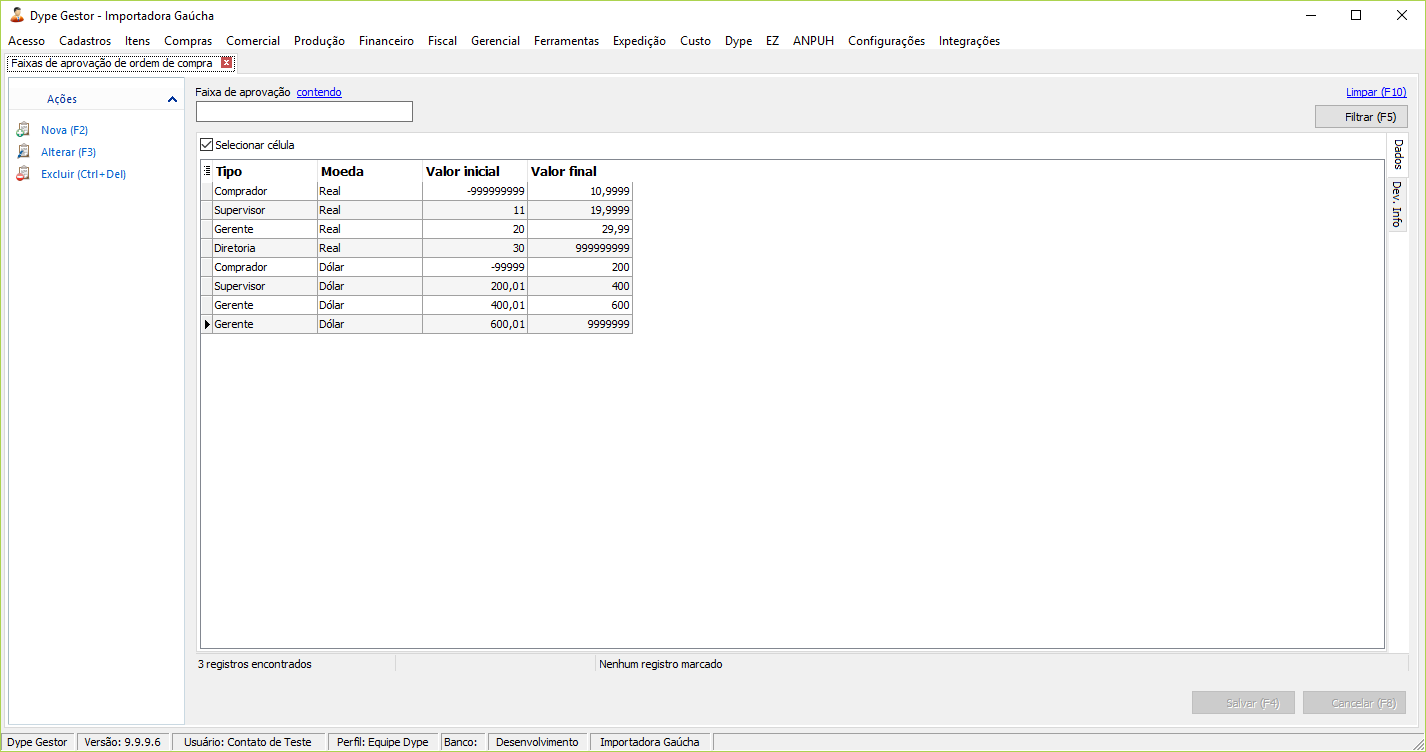Click the Desenvolvimento status bar entry
The height and width of the screenshot is (752, 1426).
[537, 742]
